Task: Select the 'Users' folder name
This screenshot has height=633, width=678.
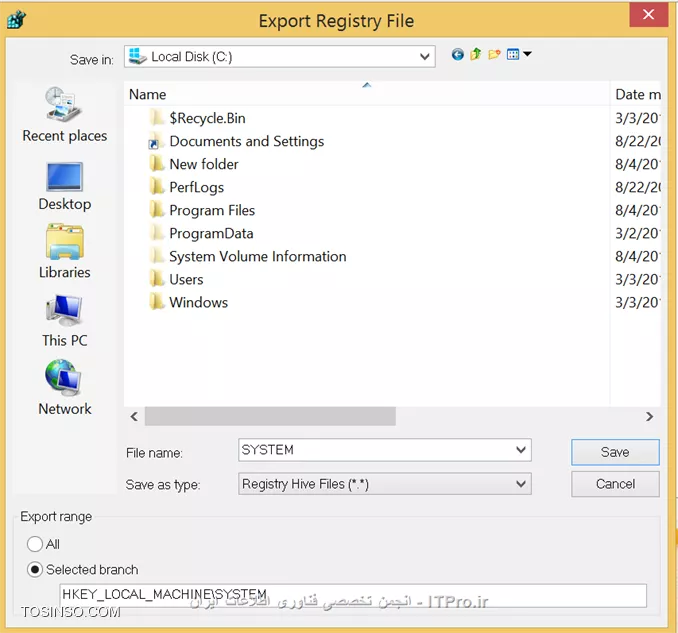Action: click(x=186, y=279)
